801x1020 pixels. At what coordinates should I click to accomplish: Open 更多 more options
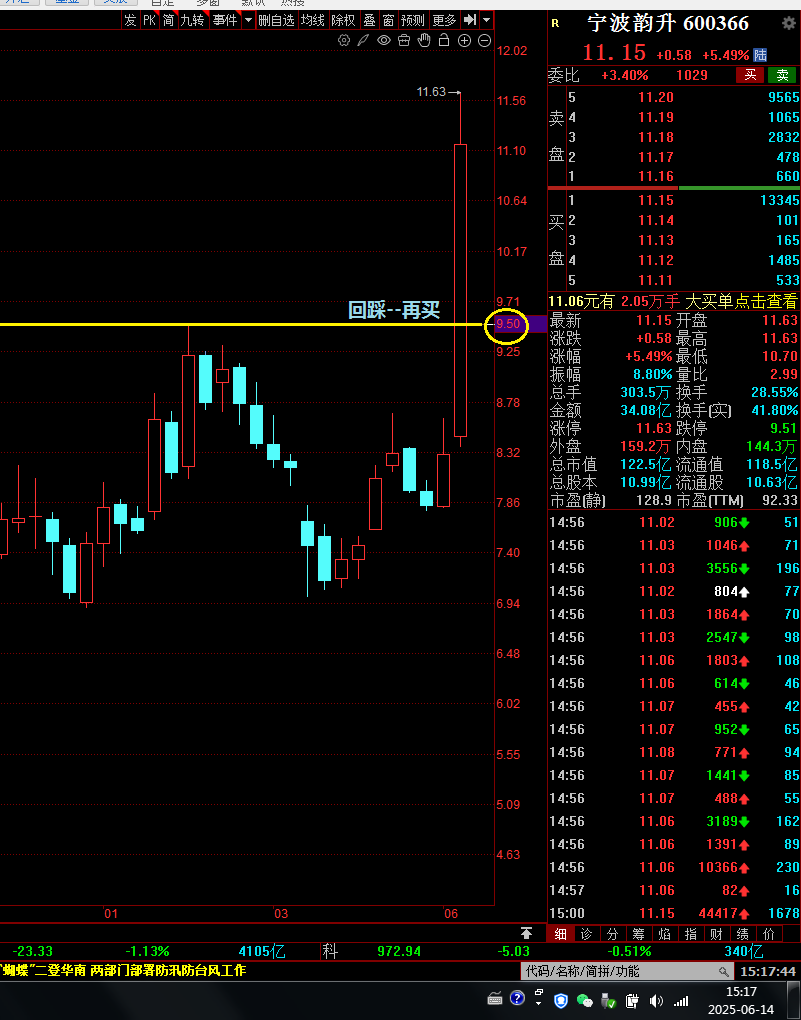(x=444, y=20)
